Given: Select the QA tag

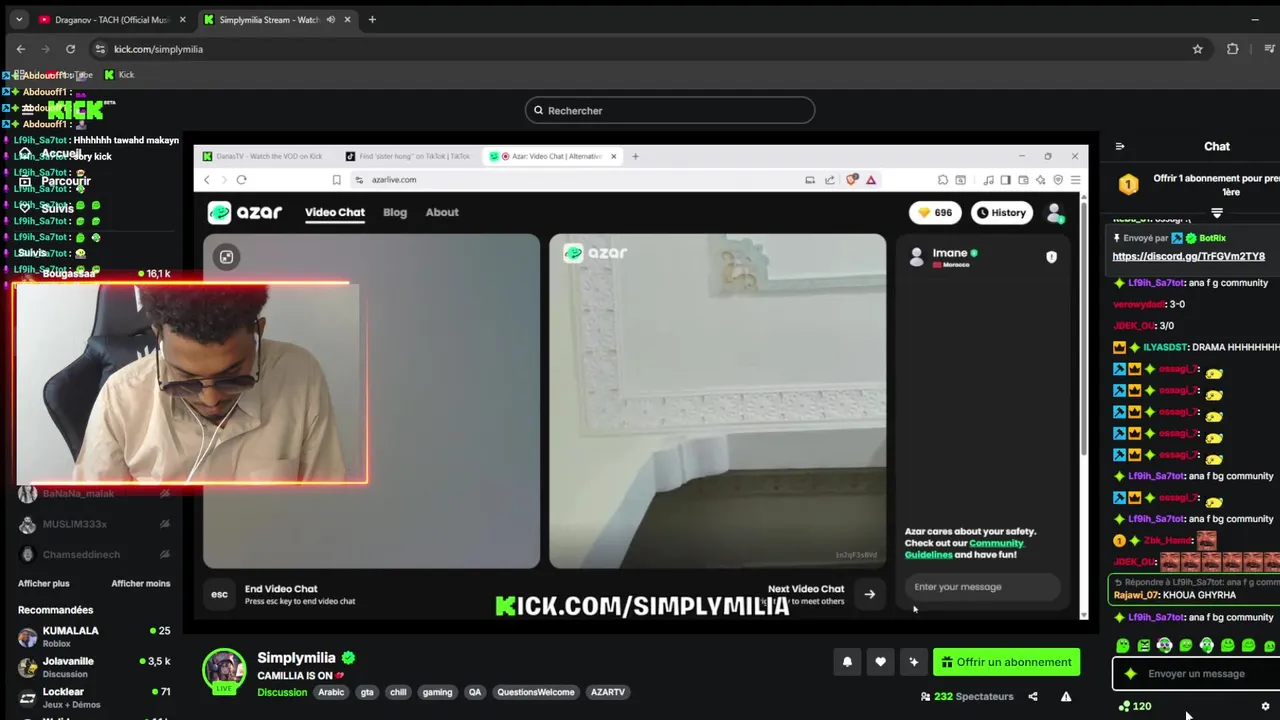Looking at the screenshot, I should pos(475,692).
